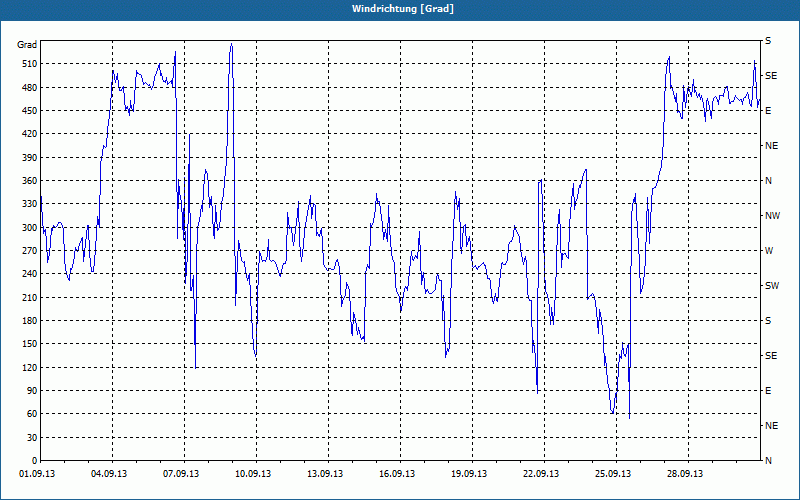800x500 pixels.
Task: Click the date label "28.09.13"
Action: [685, 473]
